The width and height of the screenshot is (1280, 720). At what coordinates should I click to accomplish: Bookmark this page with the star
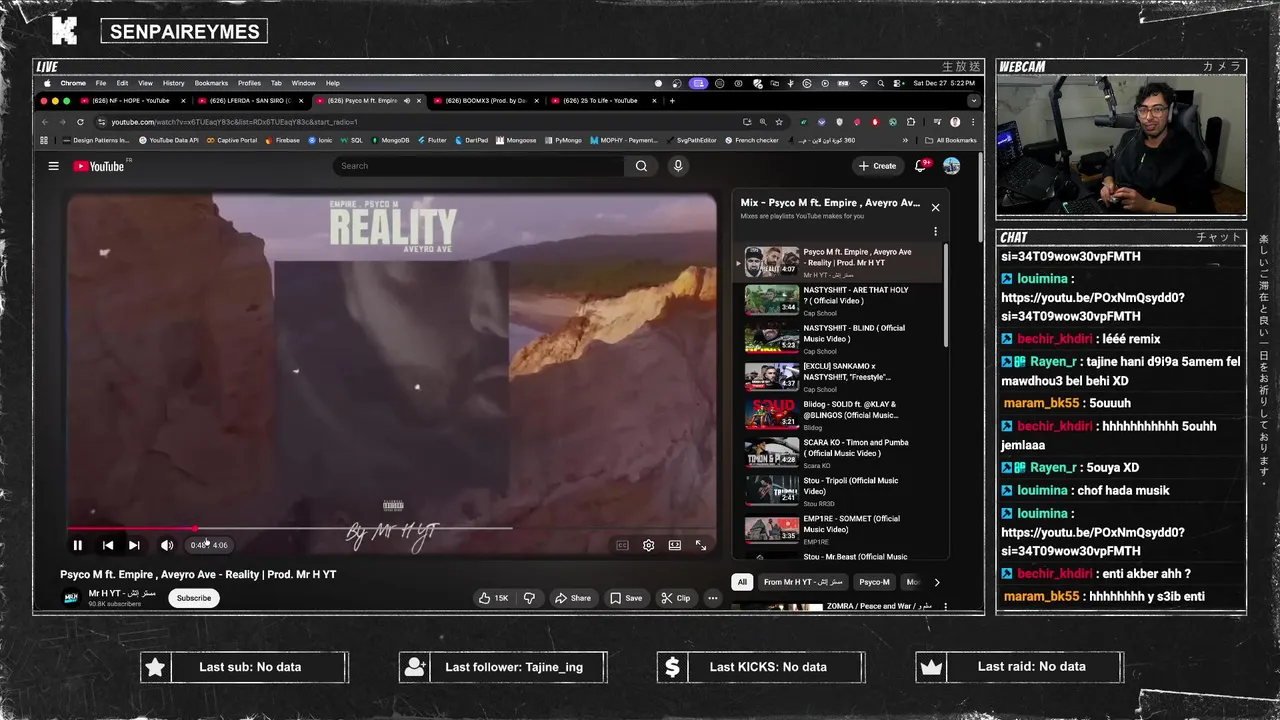click(x=779, y=122)
